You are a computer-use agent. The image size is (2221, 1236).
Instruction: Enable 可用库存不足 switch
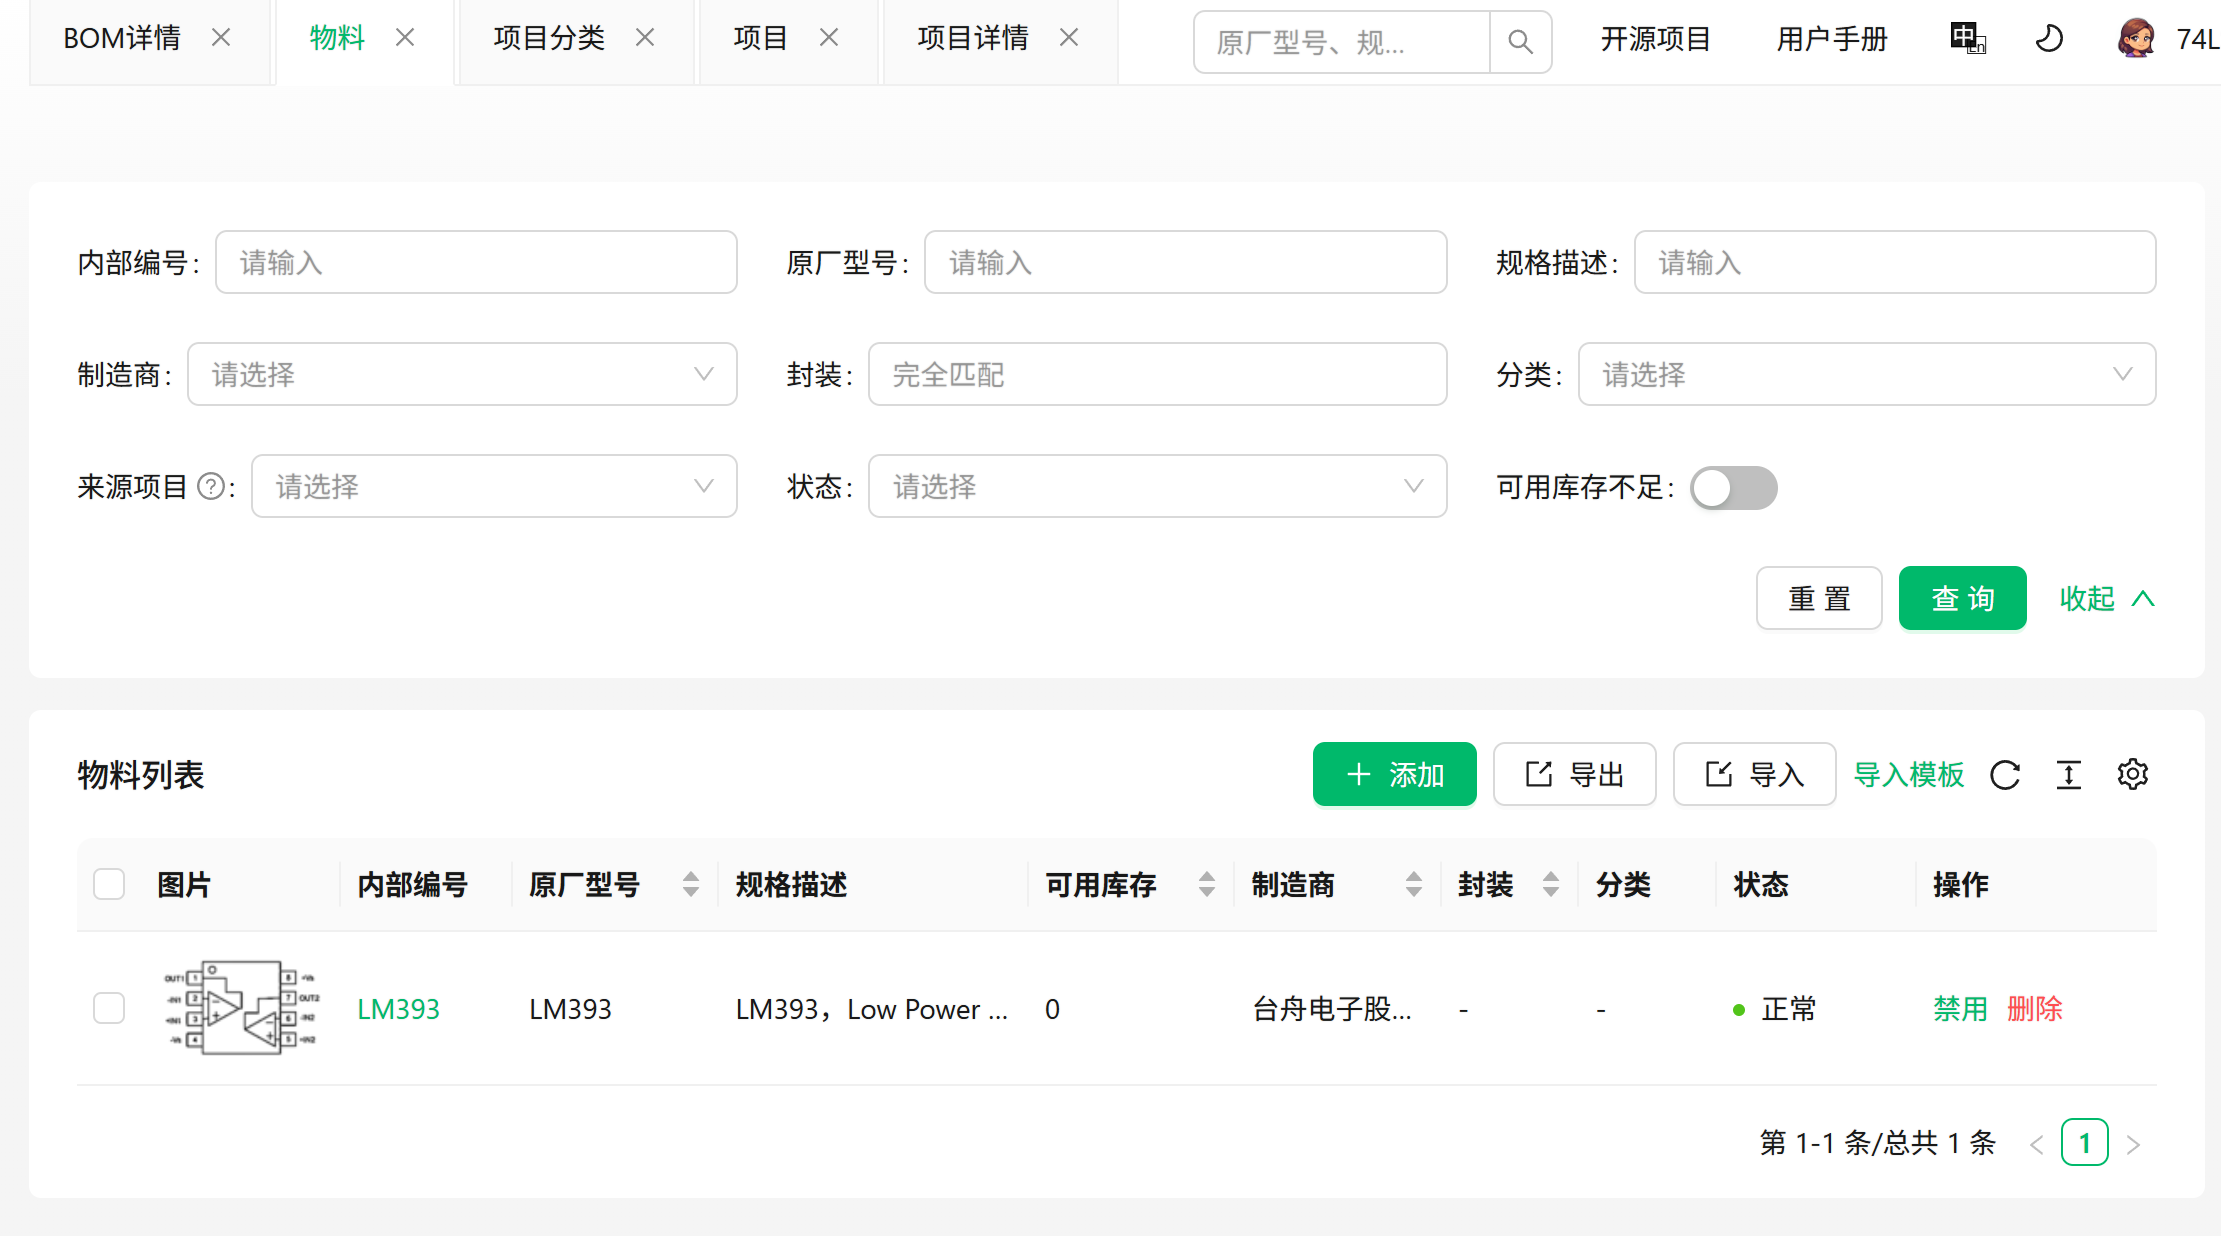[1733, 488]
